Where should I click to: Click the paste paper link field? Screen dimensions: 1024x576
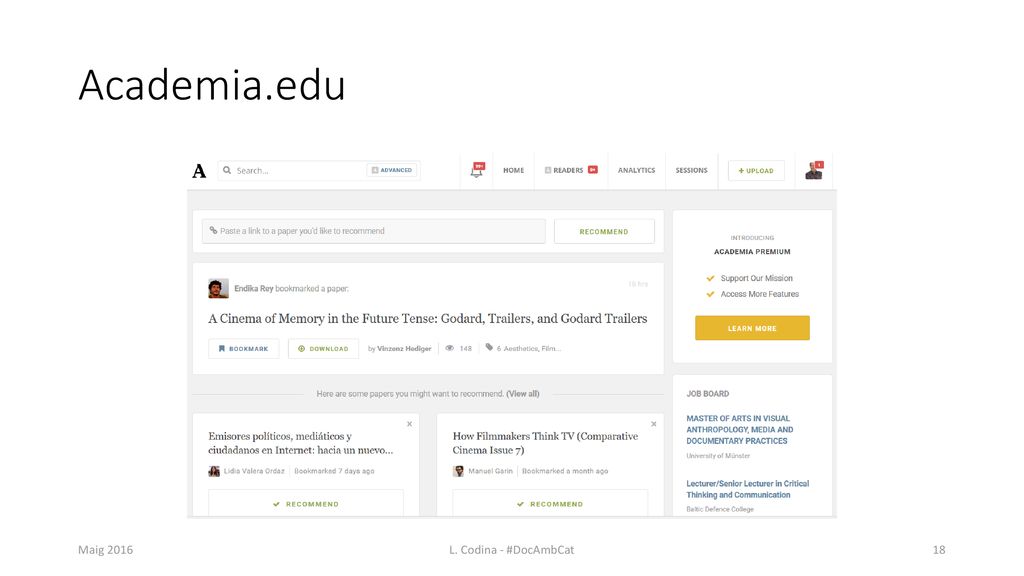click(374, 231)
